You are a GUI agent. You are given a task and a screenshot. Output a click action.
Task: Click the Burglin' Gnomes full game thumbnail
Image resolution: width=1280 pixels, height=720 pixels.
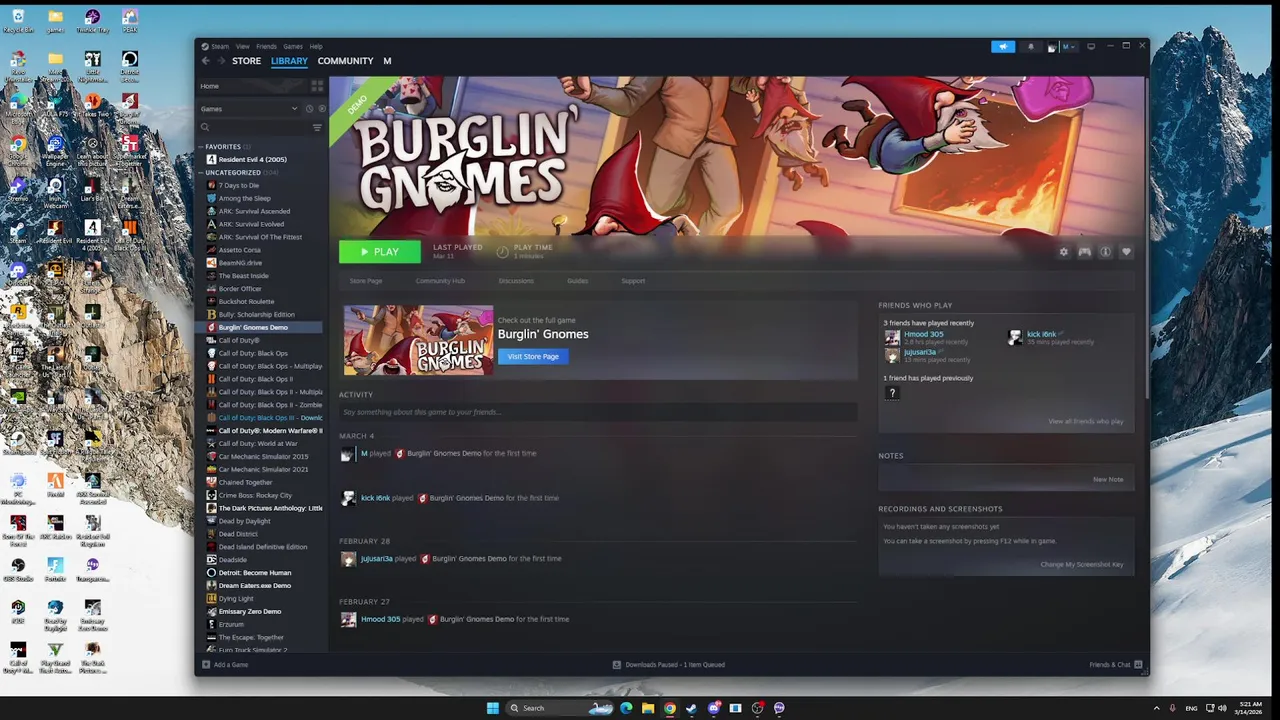coord(418,340)
